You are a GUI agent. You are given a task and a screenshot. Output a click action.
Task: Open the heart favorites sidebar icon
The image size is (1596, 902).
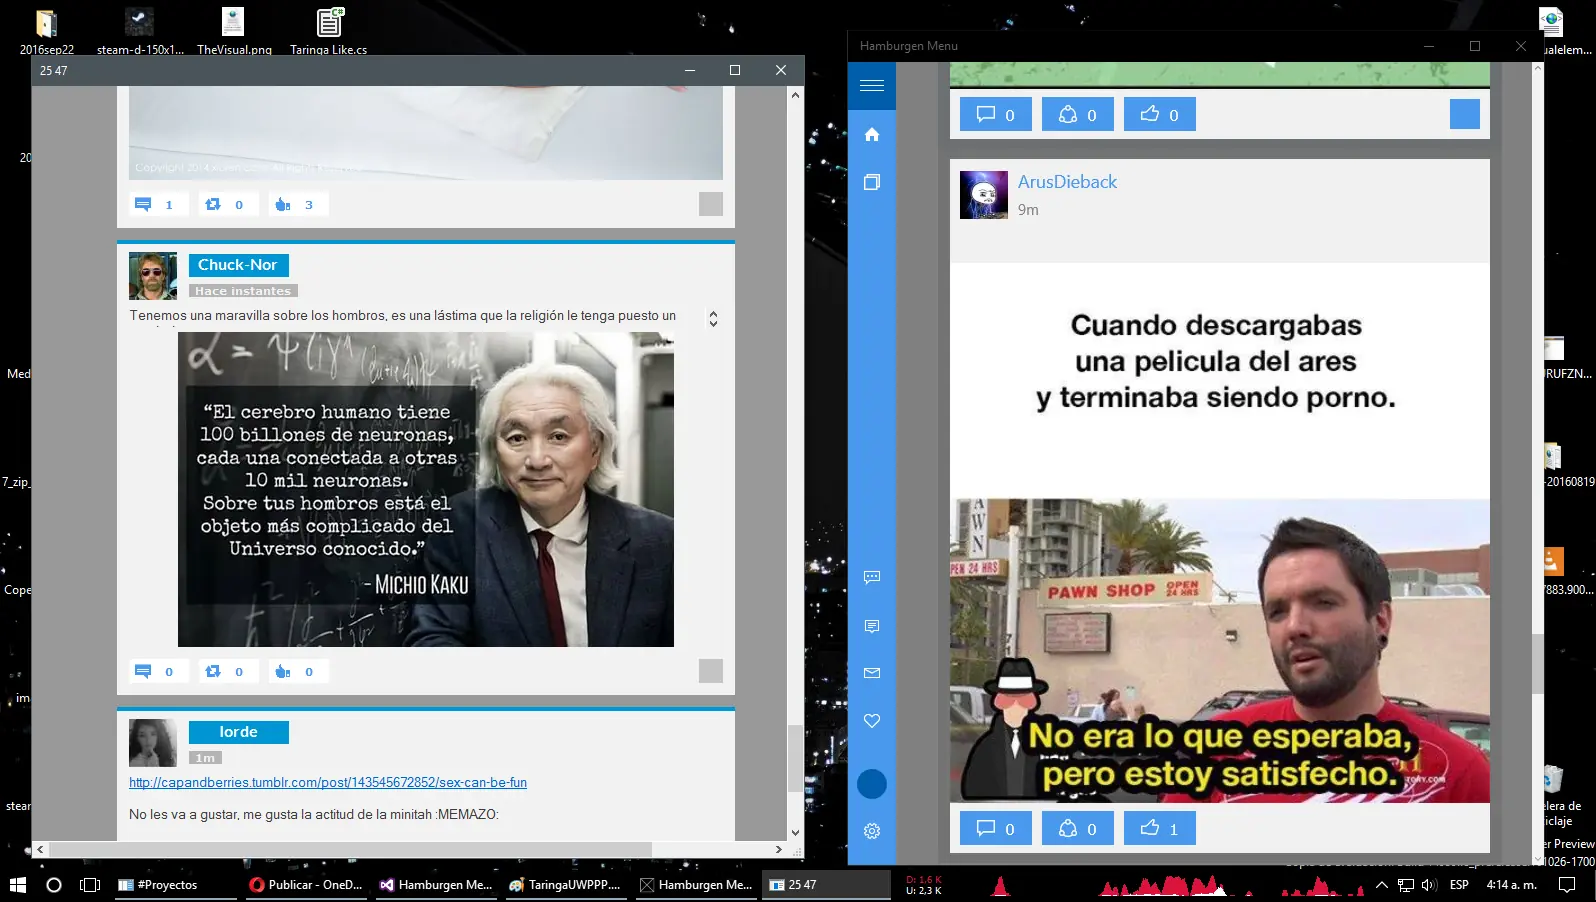(x=872, y=721)
